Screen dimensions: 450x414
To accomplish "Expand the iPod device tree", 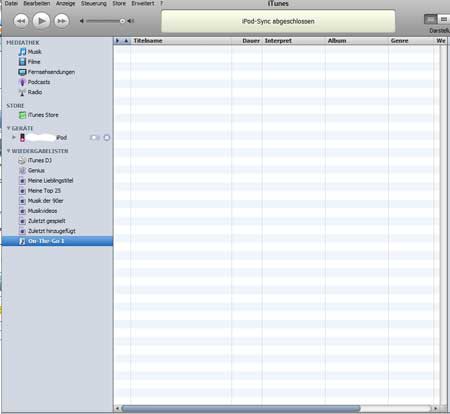I will [x=14, y=137].
